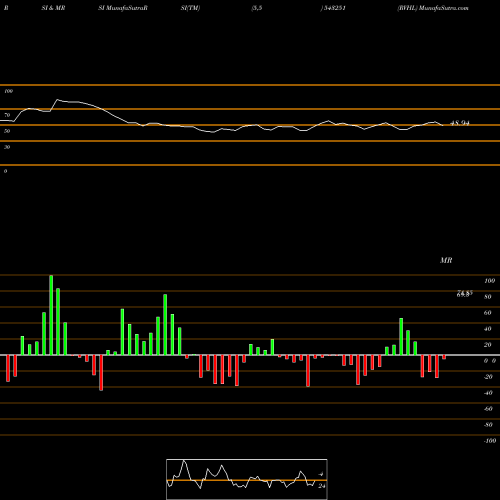Click the '543251' code in the header
Screen dimensions: 500x500
(334, 8)
